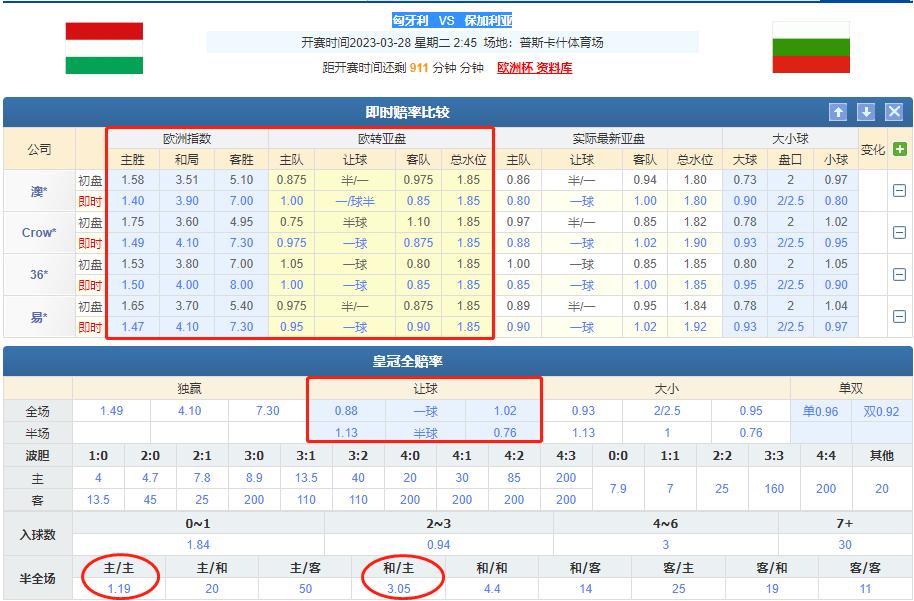
Task: Select the circled 主/主 odds 1.19
Action: coord(121,589)
